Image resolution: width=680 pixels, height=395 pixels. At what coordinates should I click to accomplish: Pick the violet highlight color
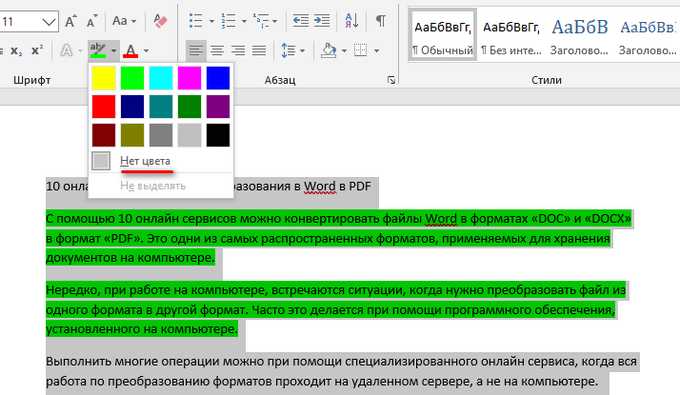218,107
